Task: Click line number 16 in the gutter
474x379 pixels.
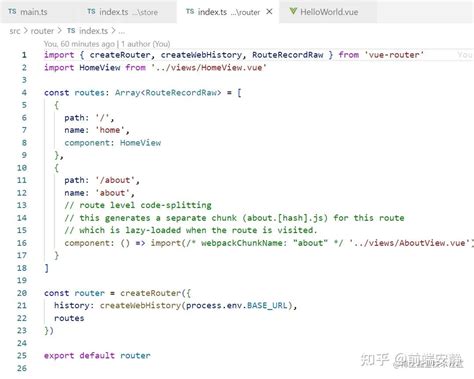Action: pos(22,243)
